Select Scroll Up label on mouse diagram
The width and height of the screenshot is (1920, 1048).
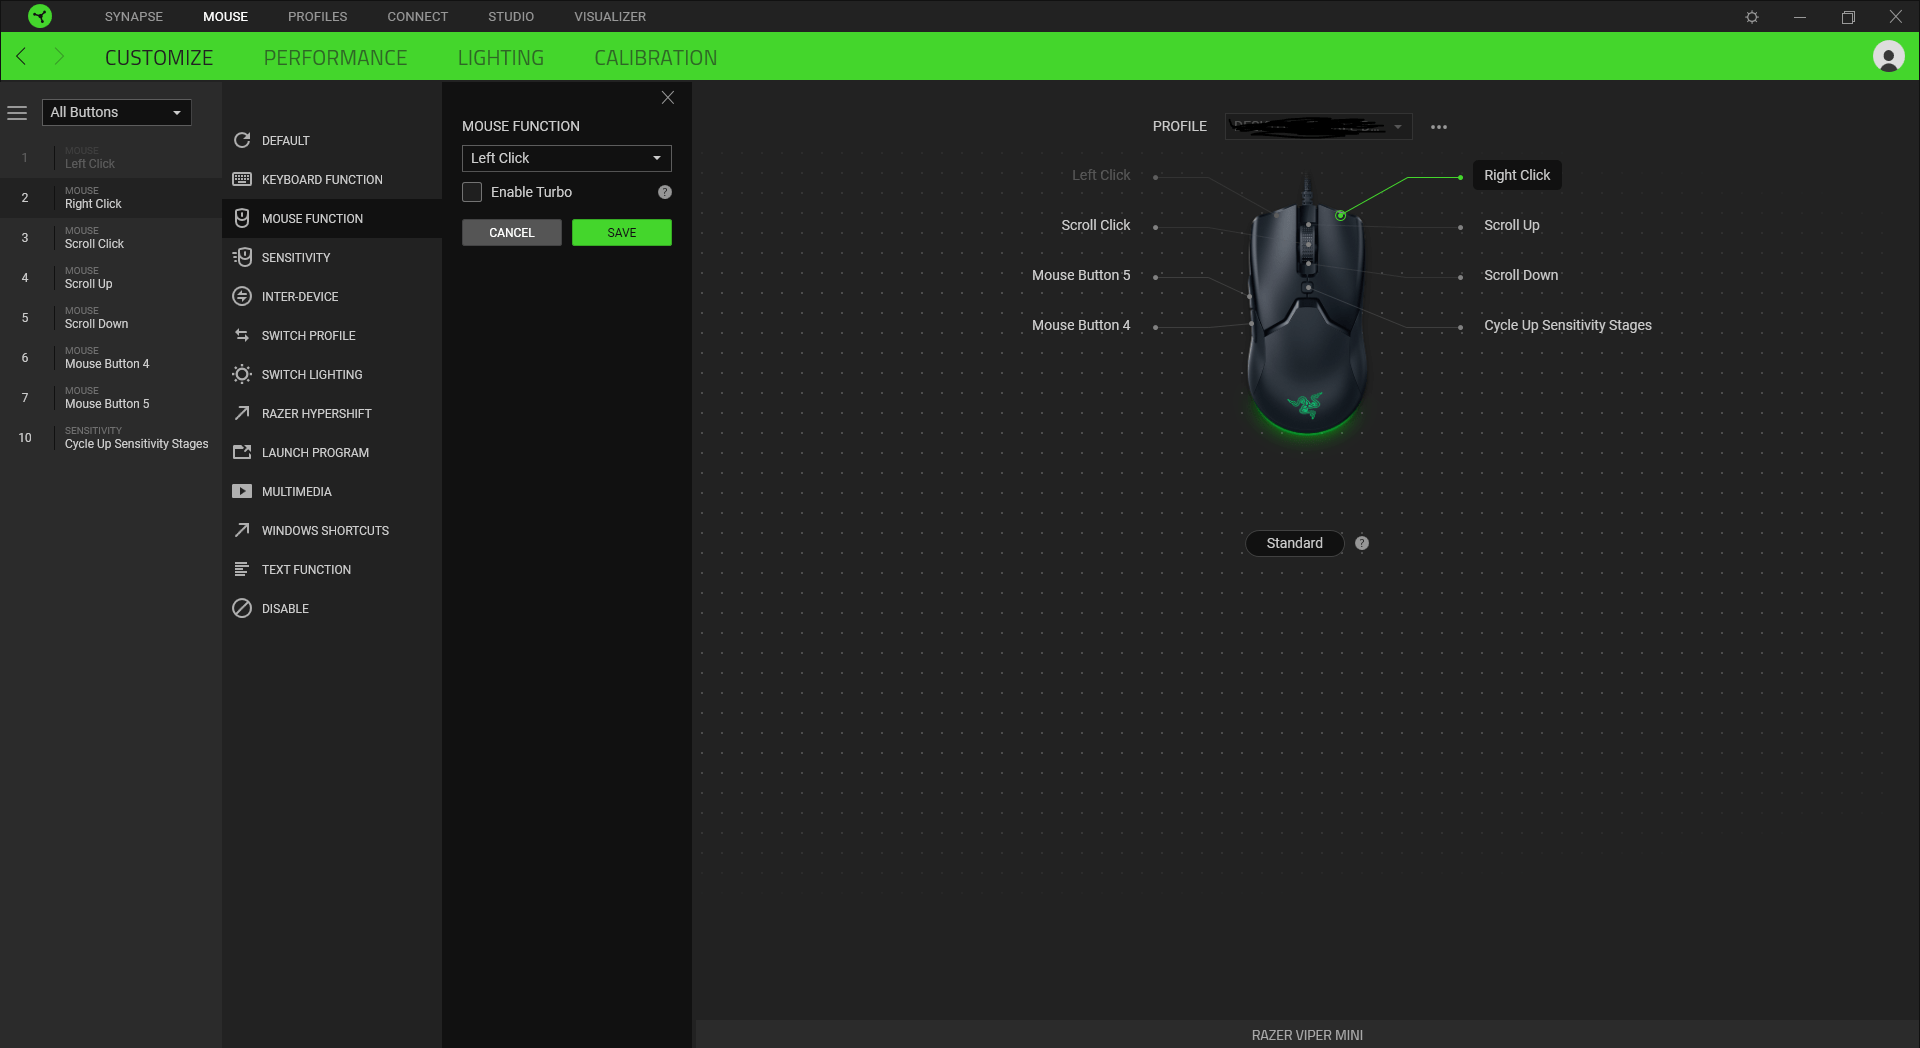1512,225
